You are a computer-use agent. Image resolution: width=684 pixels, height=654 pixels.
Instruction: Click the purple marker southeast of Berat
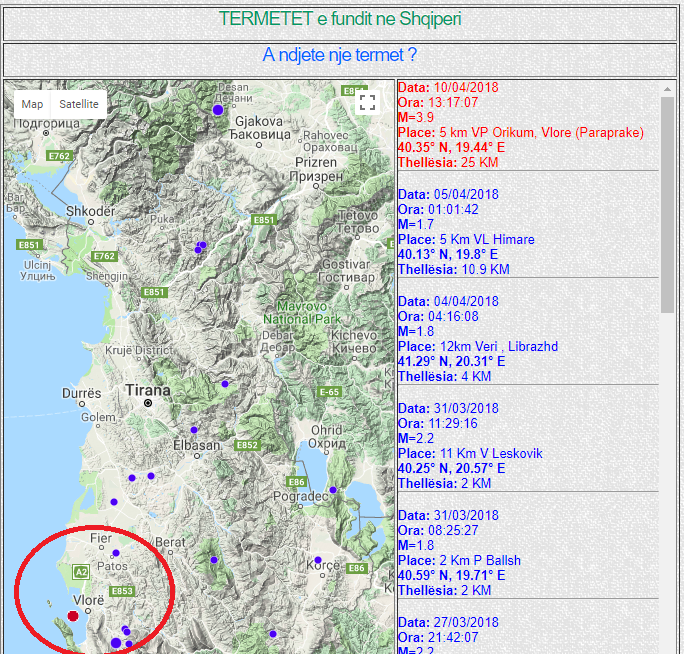click(214, 560)
